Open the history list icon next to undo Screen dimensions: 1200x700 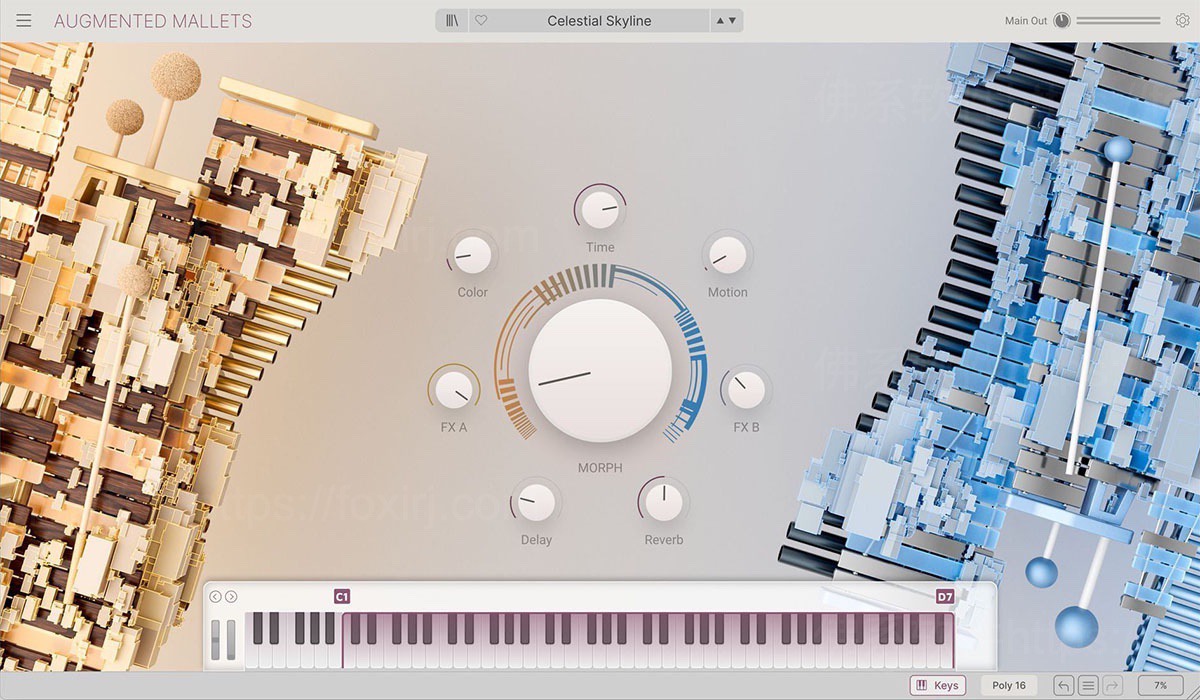pyautogui.click(x=1088, y=685)
